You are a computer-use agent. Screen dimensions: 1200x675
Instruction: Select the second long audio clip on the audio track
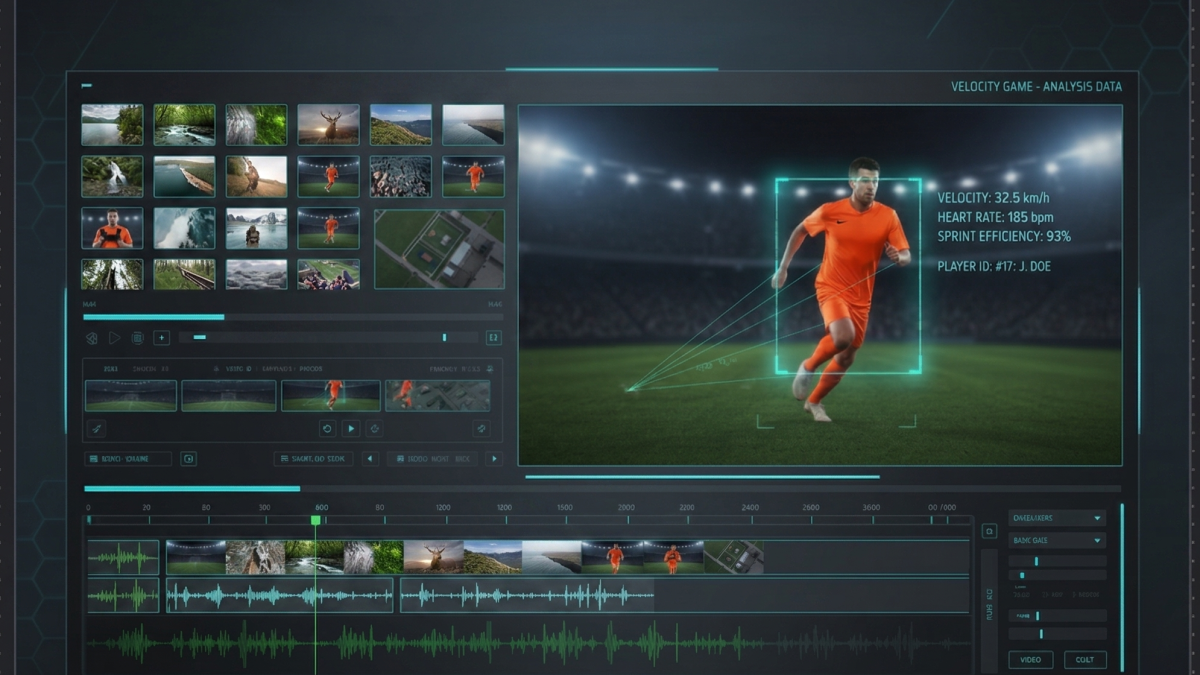pos(527,596)
